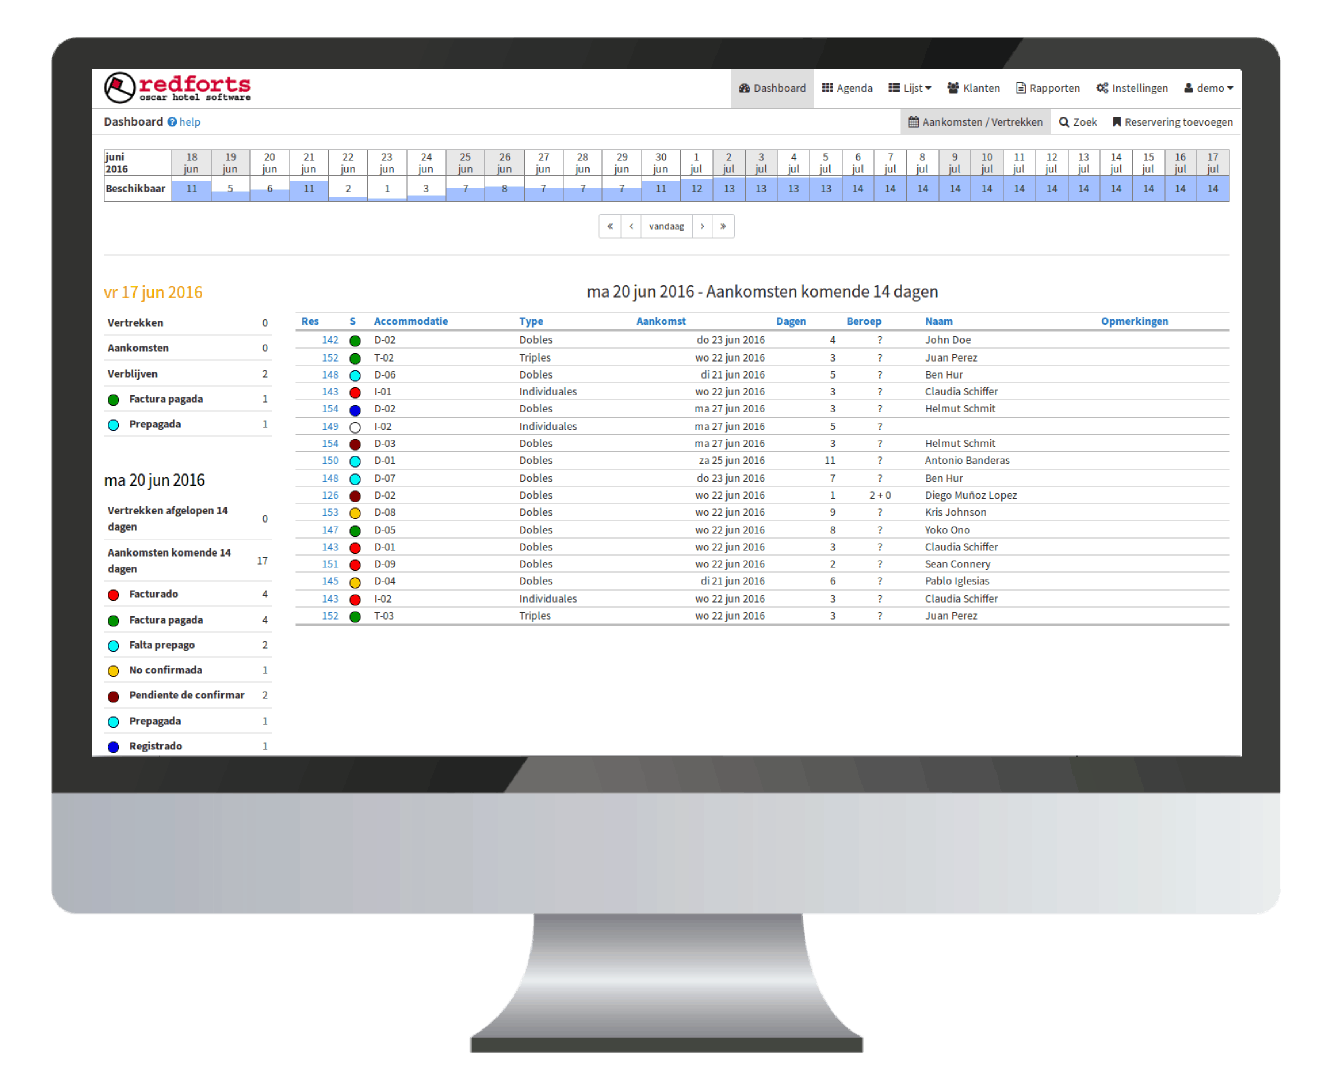Select Aankomsten komende 14 dagen row
The image size is (1325, 1082).
pyautogui.click(x=188, y=561)
